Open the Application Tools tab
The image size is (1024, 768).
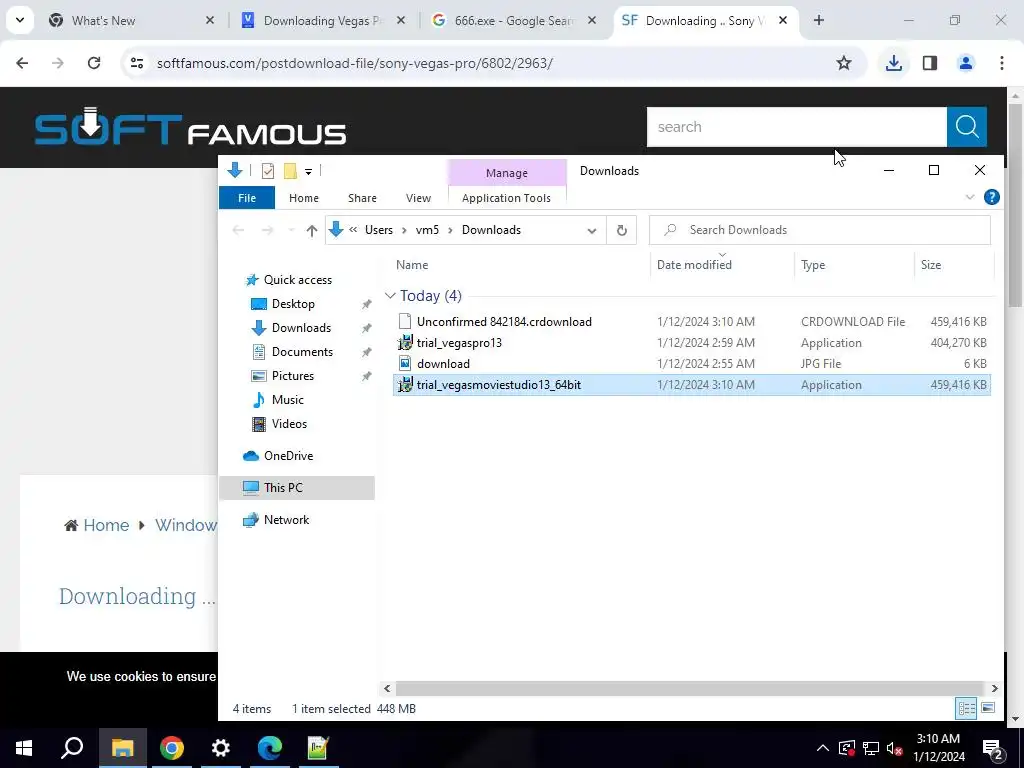[506, 198]
